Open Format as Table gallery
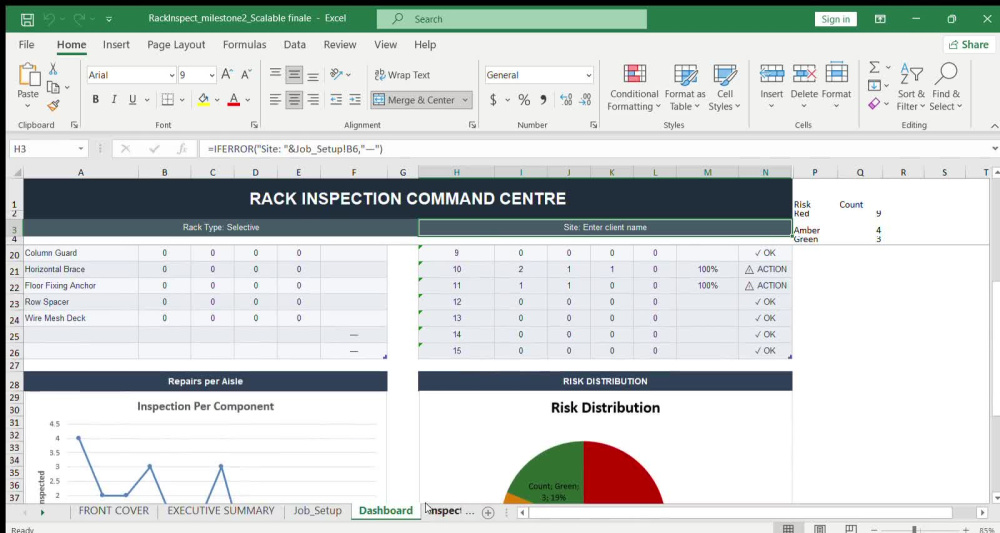Viewport: 1000px width, 533px height. pos(685,87)
